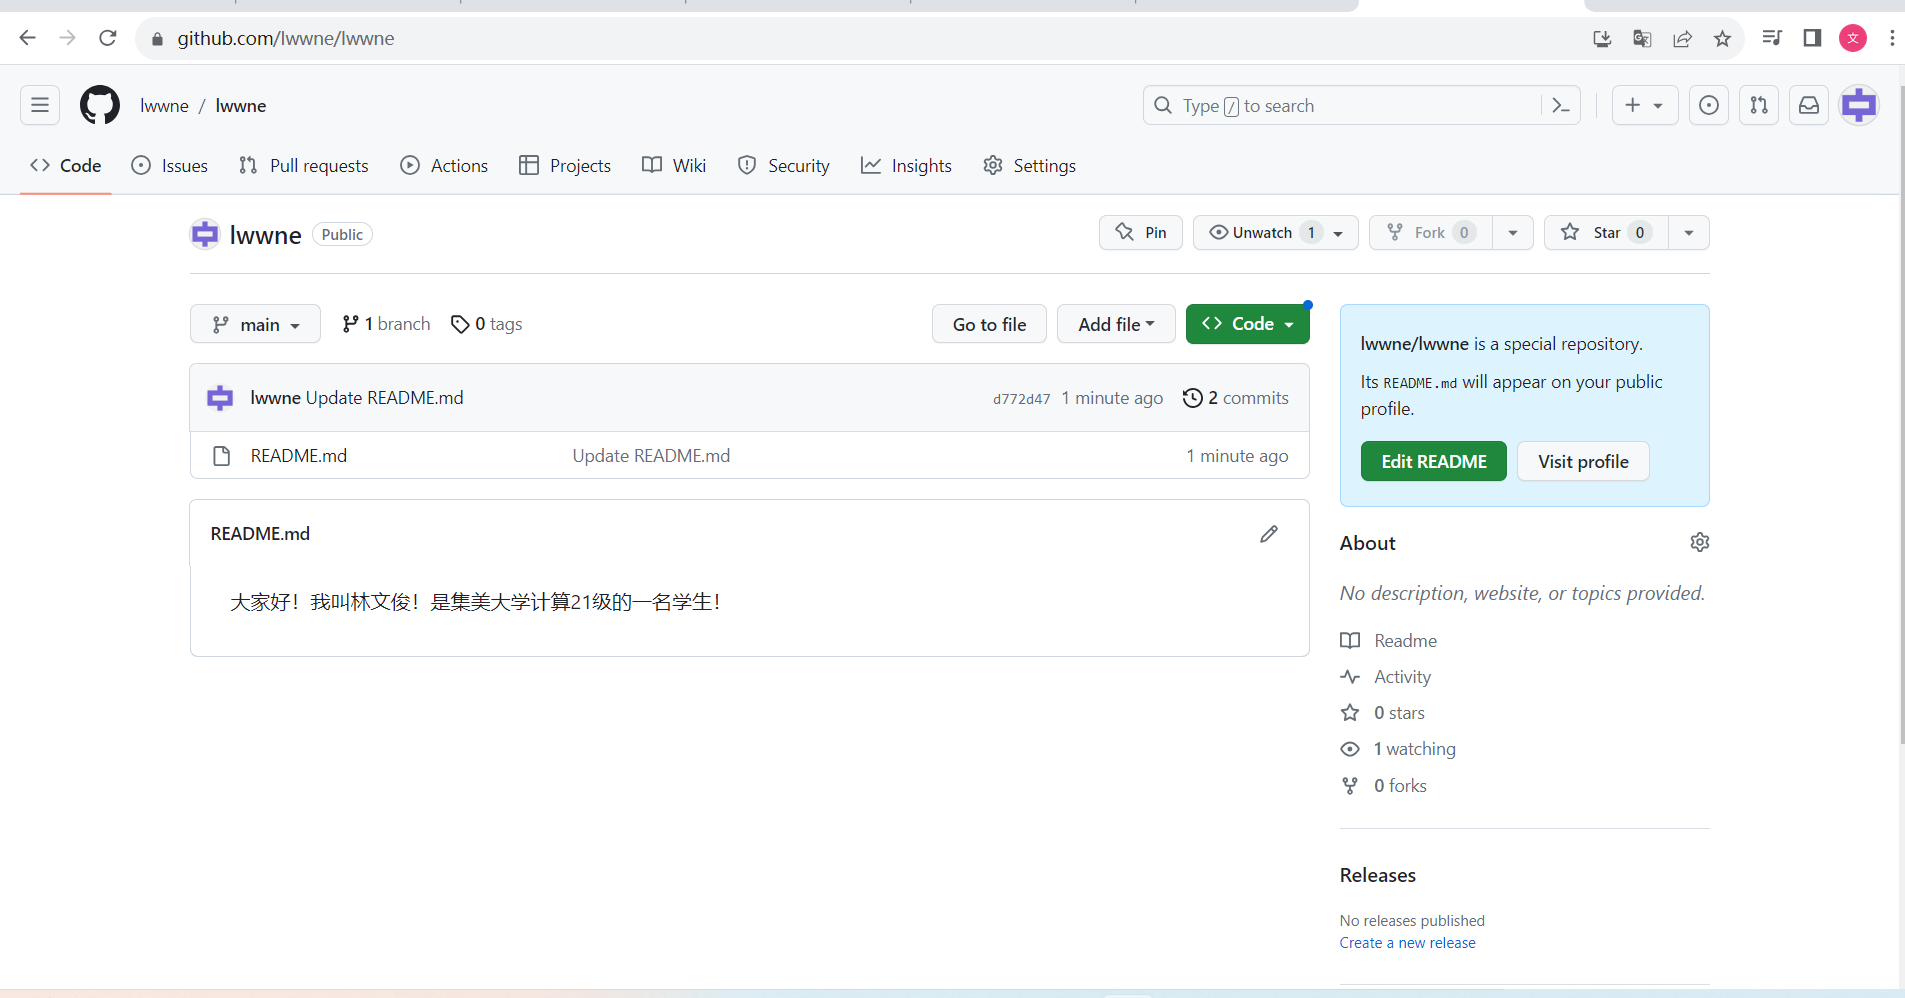
Task: Open the browser tab search/reading list icon
Action: pos(1772,38)
